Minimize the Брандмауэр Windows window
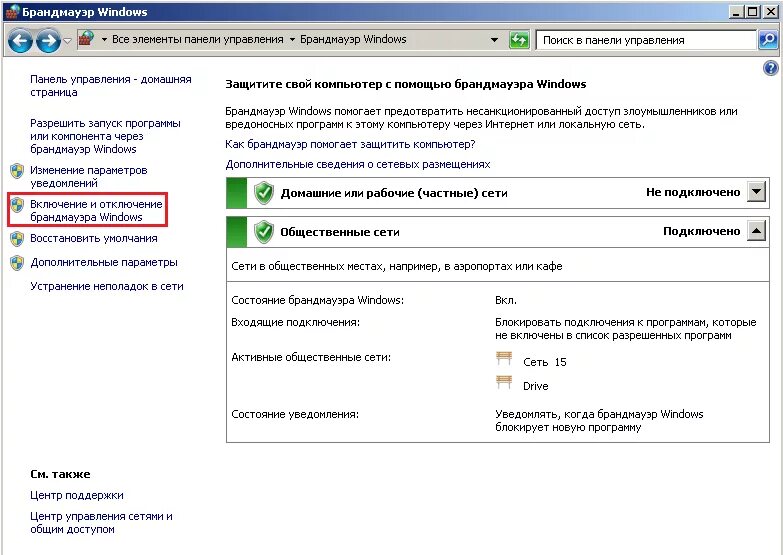 coord(735,12)
